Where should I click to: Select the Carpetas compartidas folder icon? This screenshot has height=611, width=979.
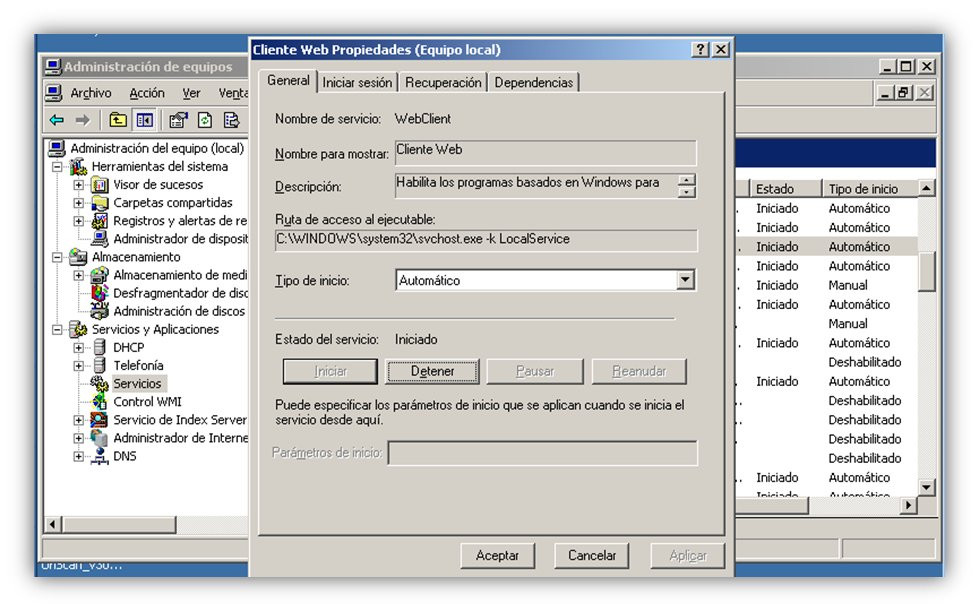coord(100,203)
